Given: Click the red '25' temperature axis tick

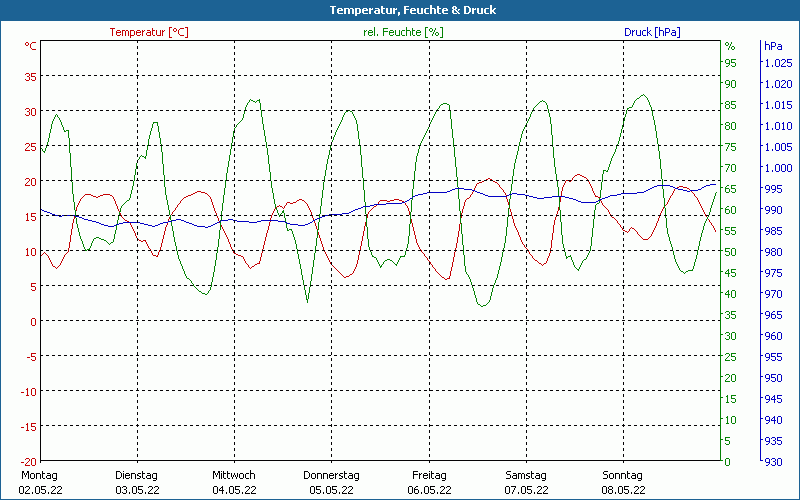Looking at the screenshot, I should (31, 147).
